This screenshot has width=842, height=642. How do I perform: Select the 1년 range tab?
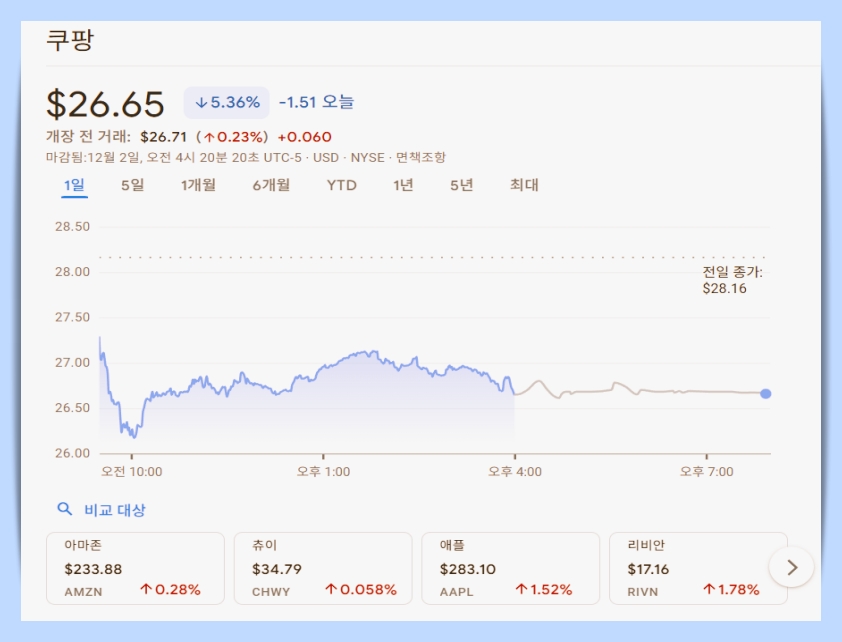[403, 185]
